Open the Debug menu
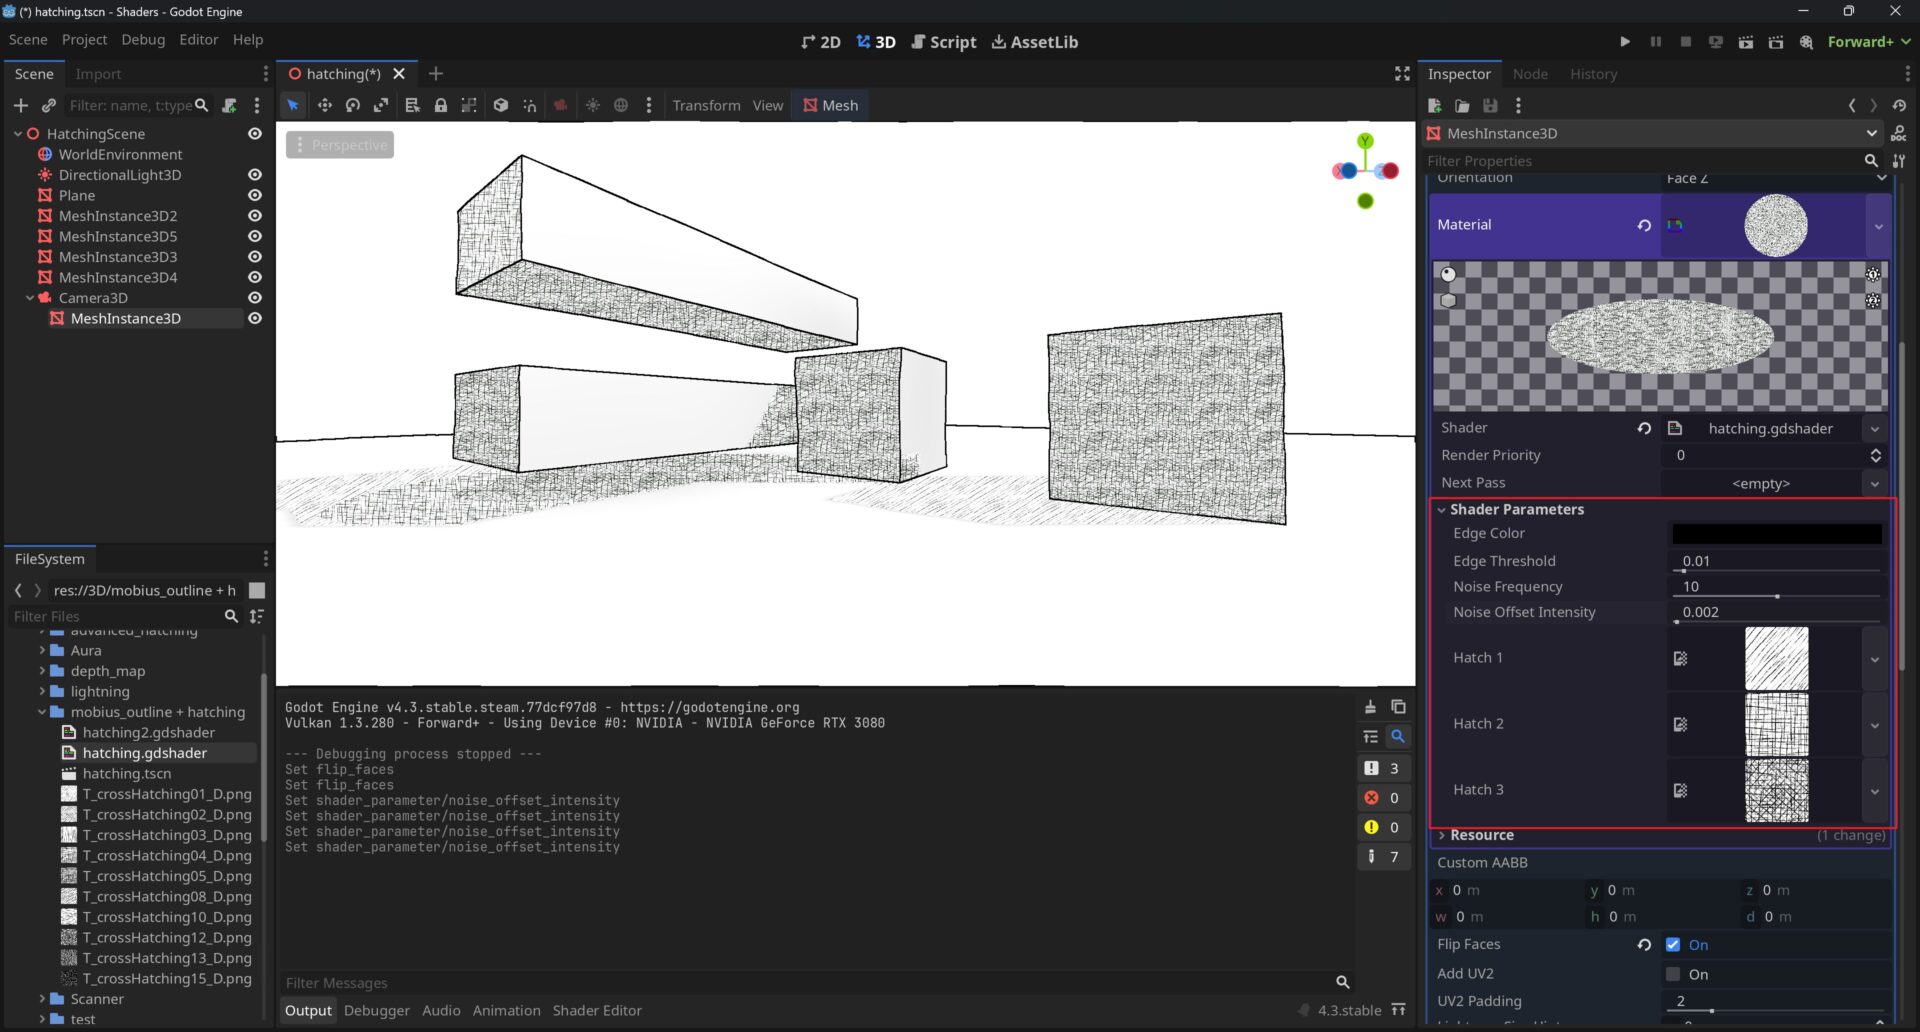This screenshot has width=1920, height=1032. (x=143, y=39)
